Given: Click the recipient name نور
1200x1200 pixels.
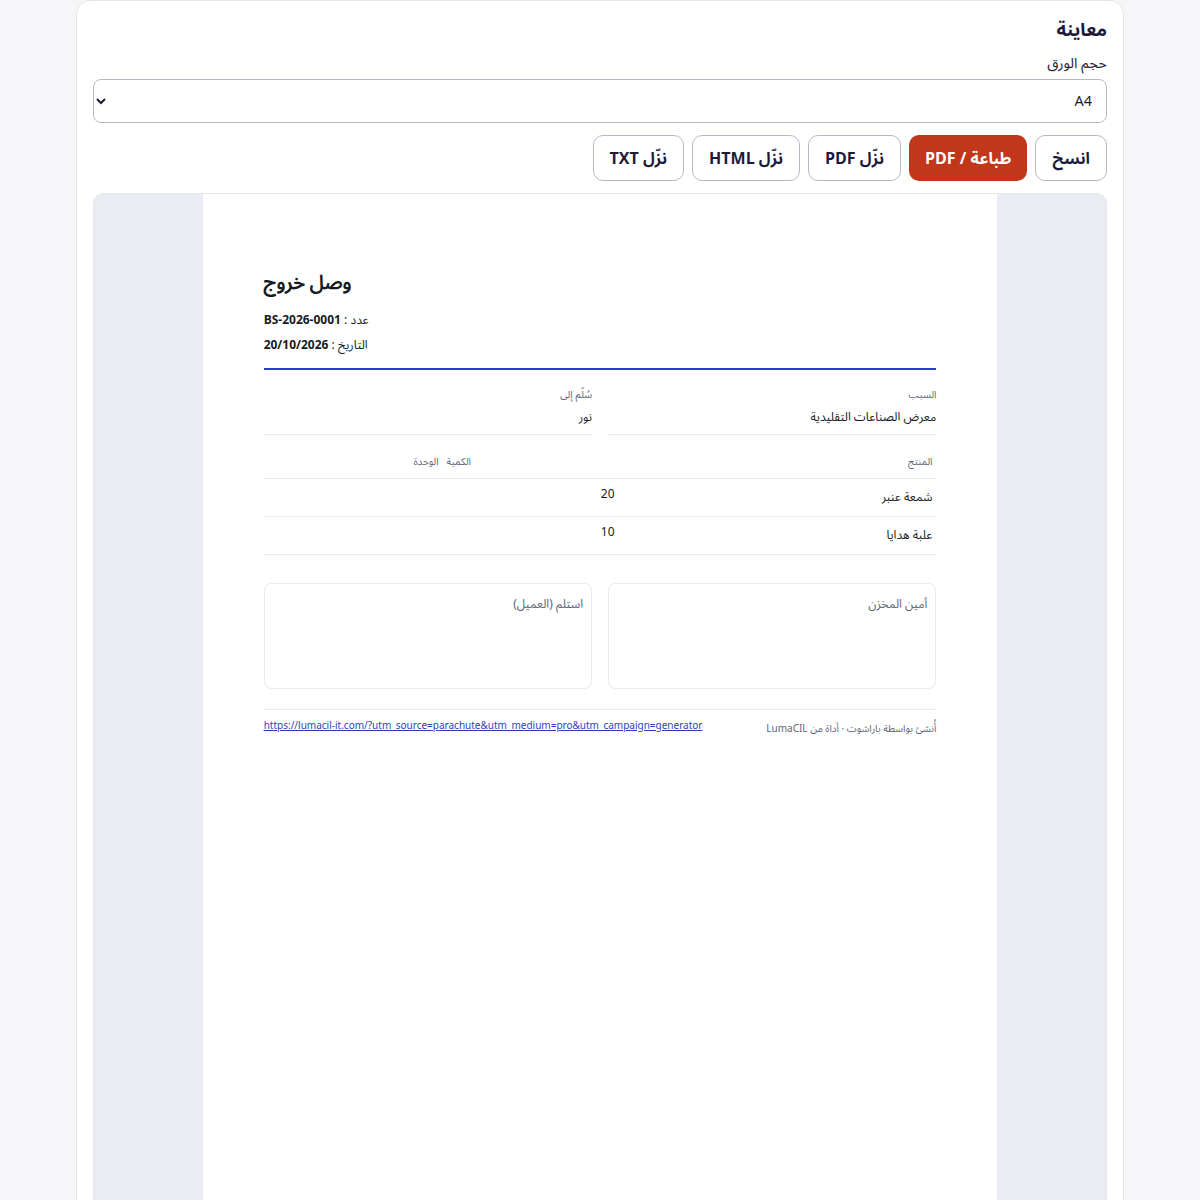Looking at the screenshot, I should (585, 417).
